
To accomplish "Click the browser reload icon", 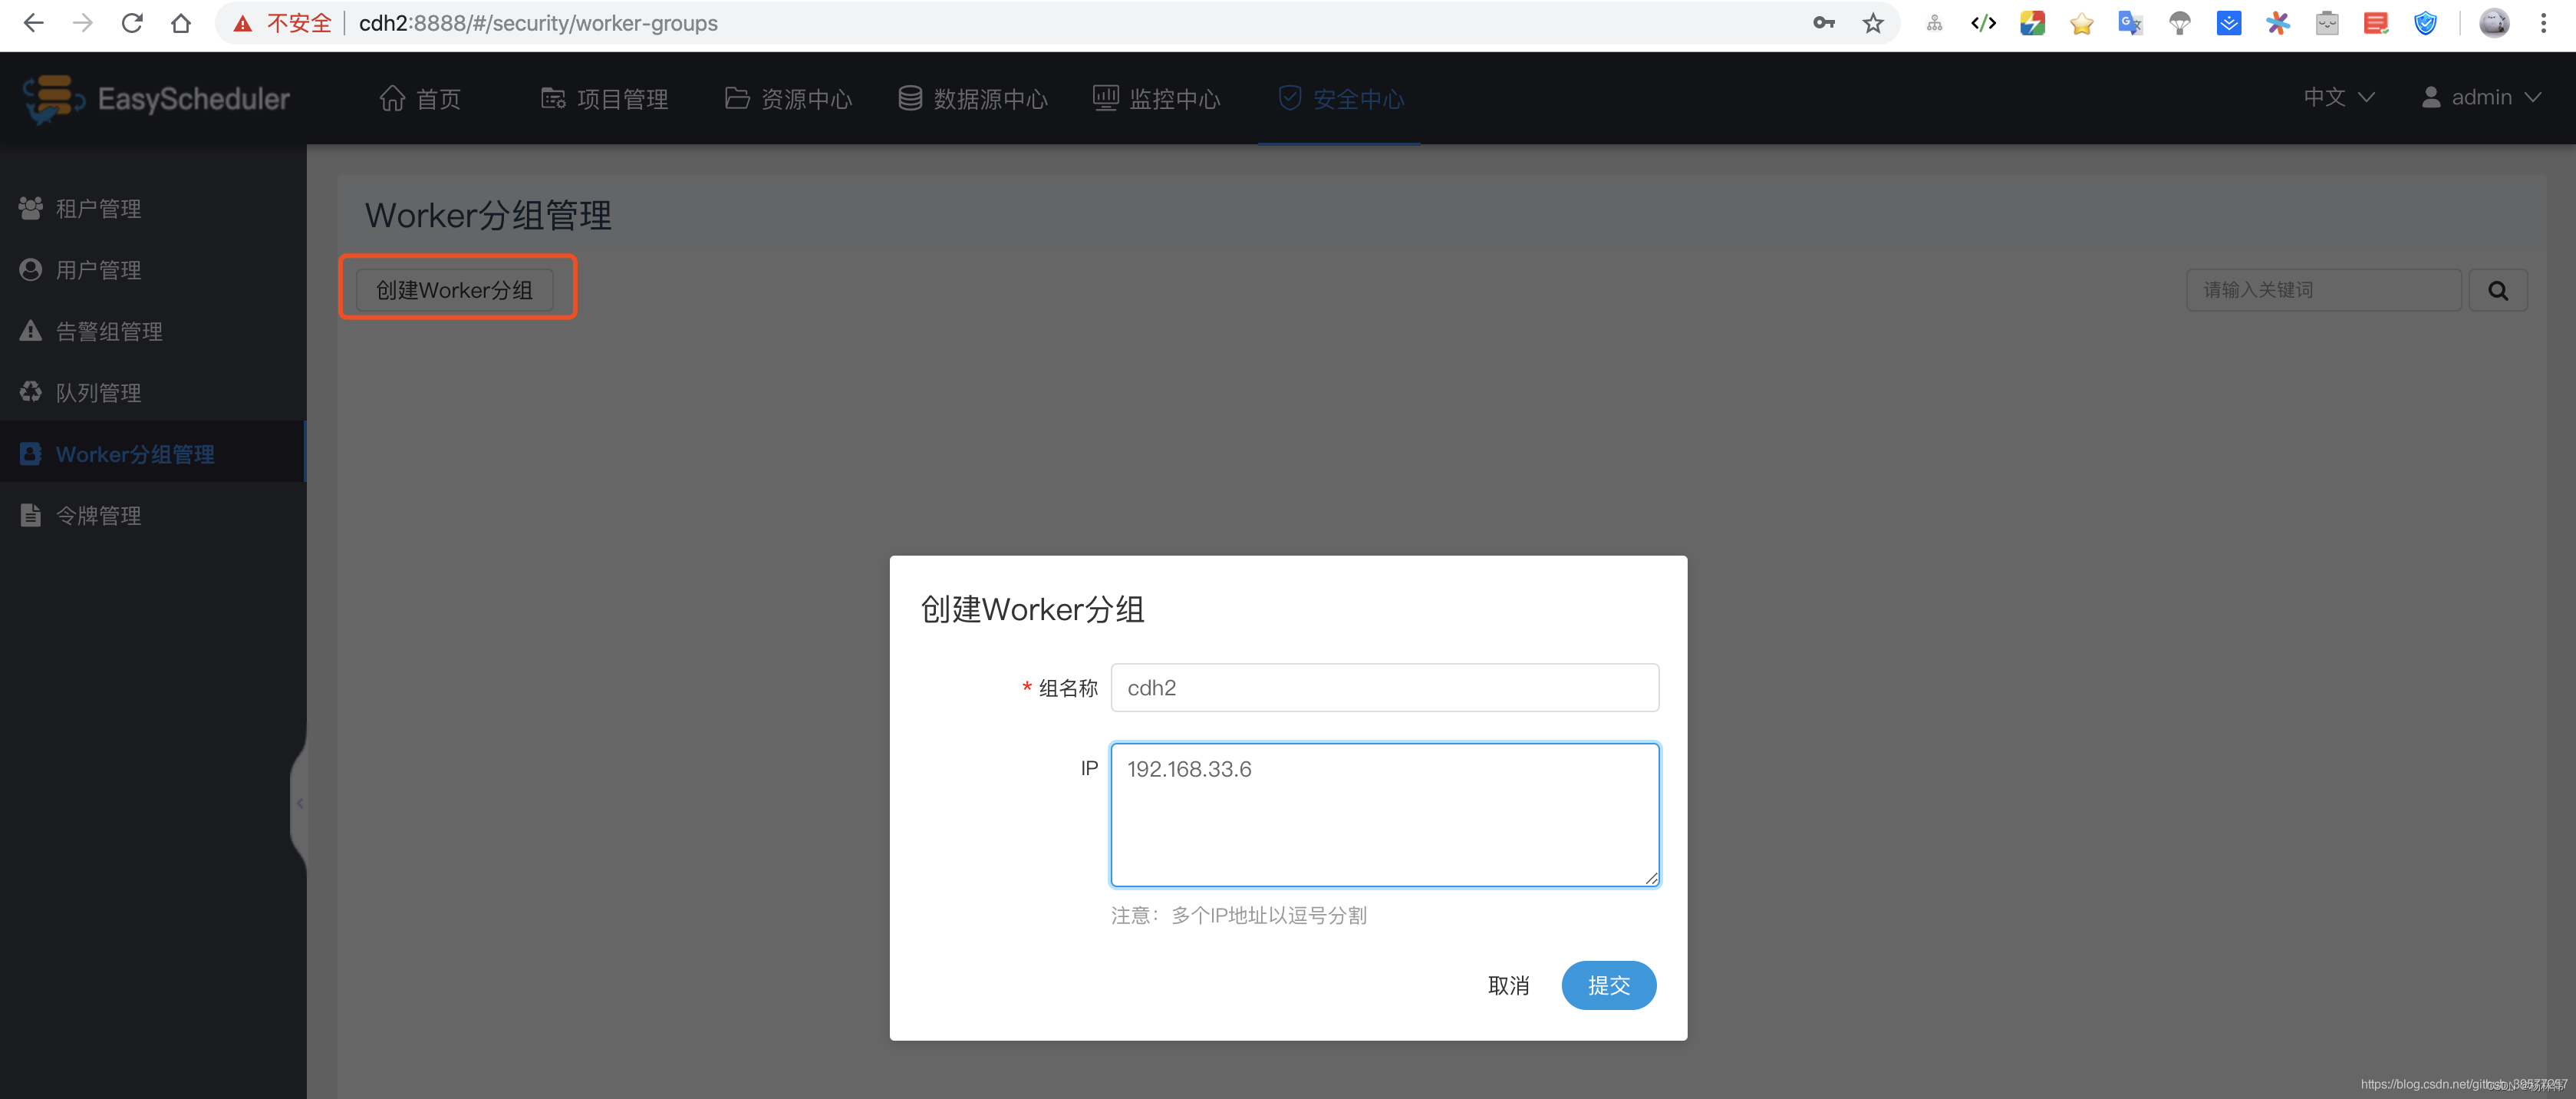I will 132,23.
